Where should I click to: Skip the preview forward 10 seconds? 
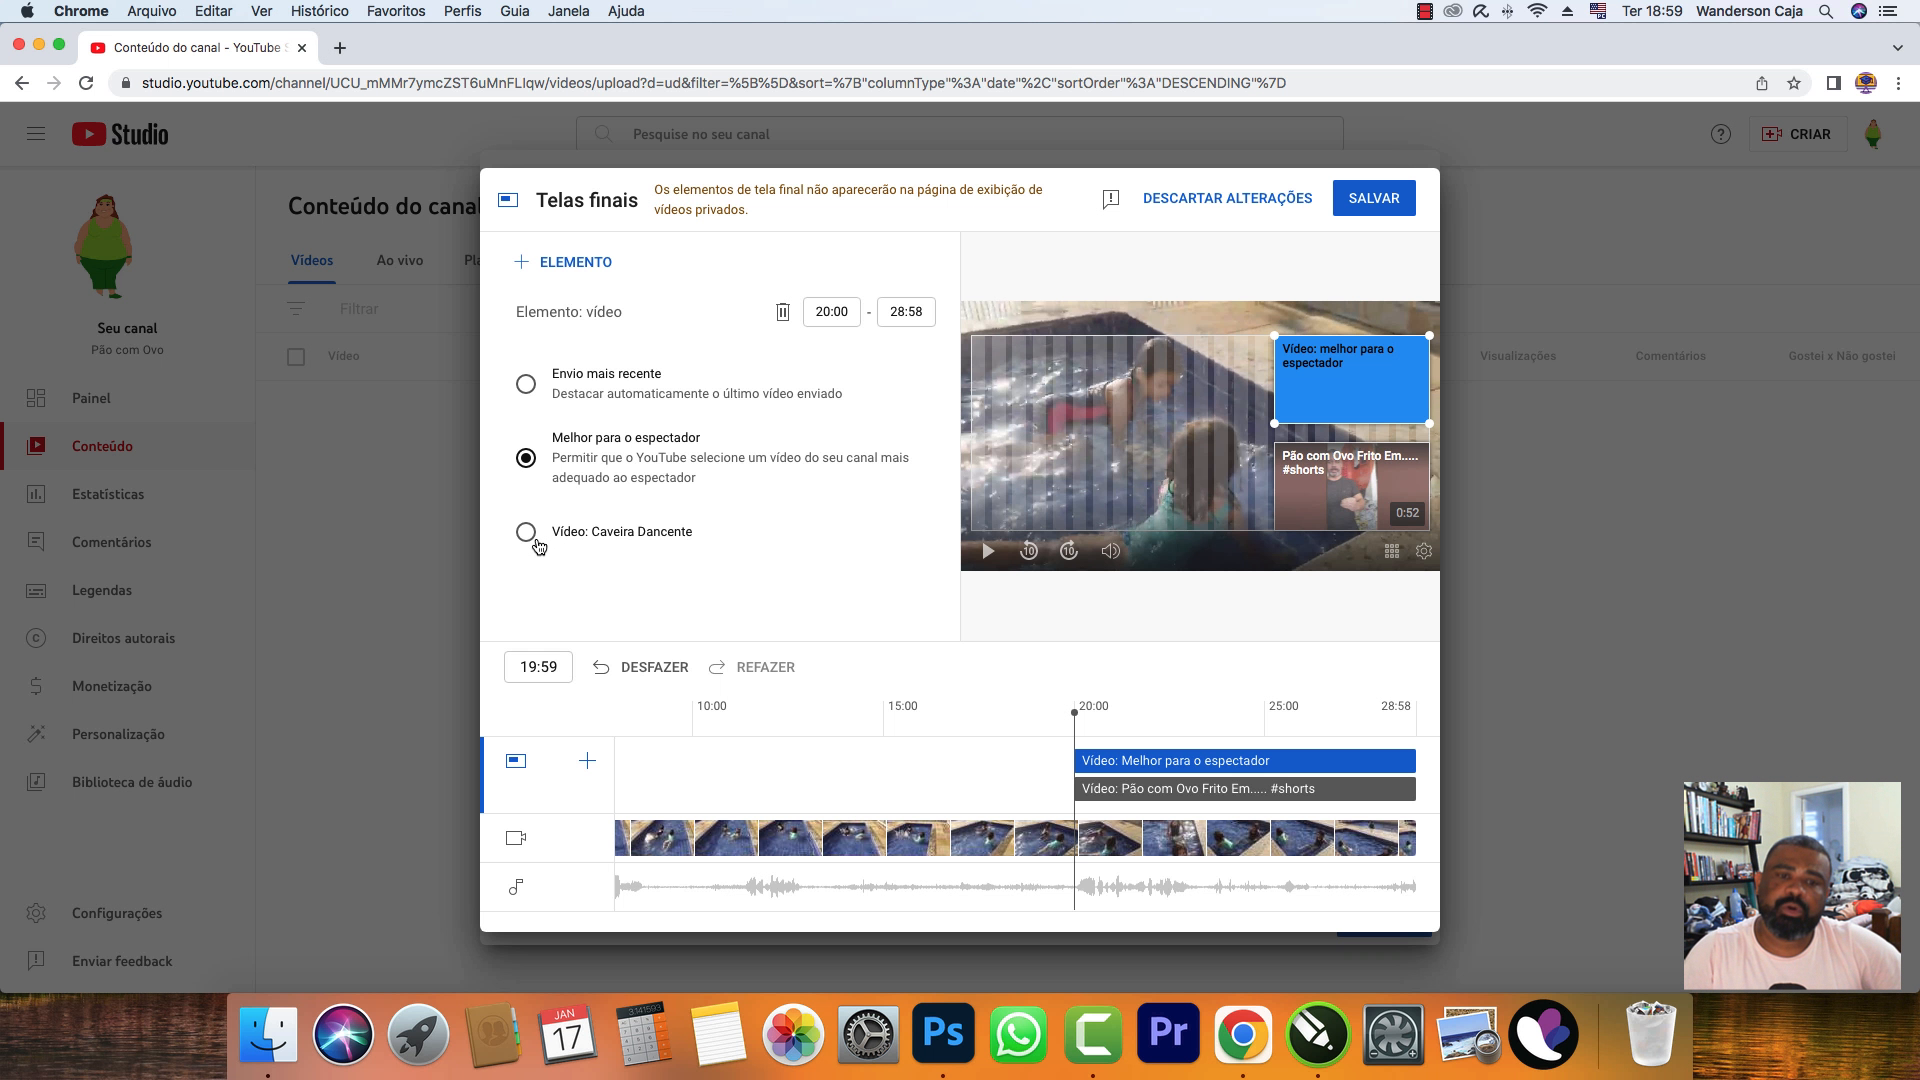(x=1069, y=551)
